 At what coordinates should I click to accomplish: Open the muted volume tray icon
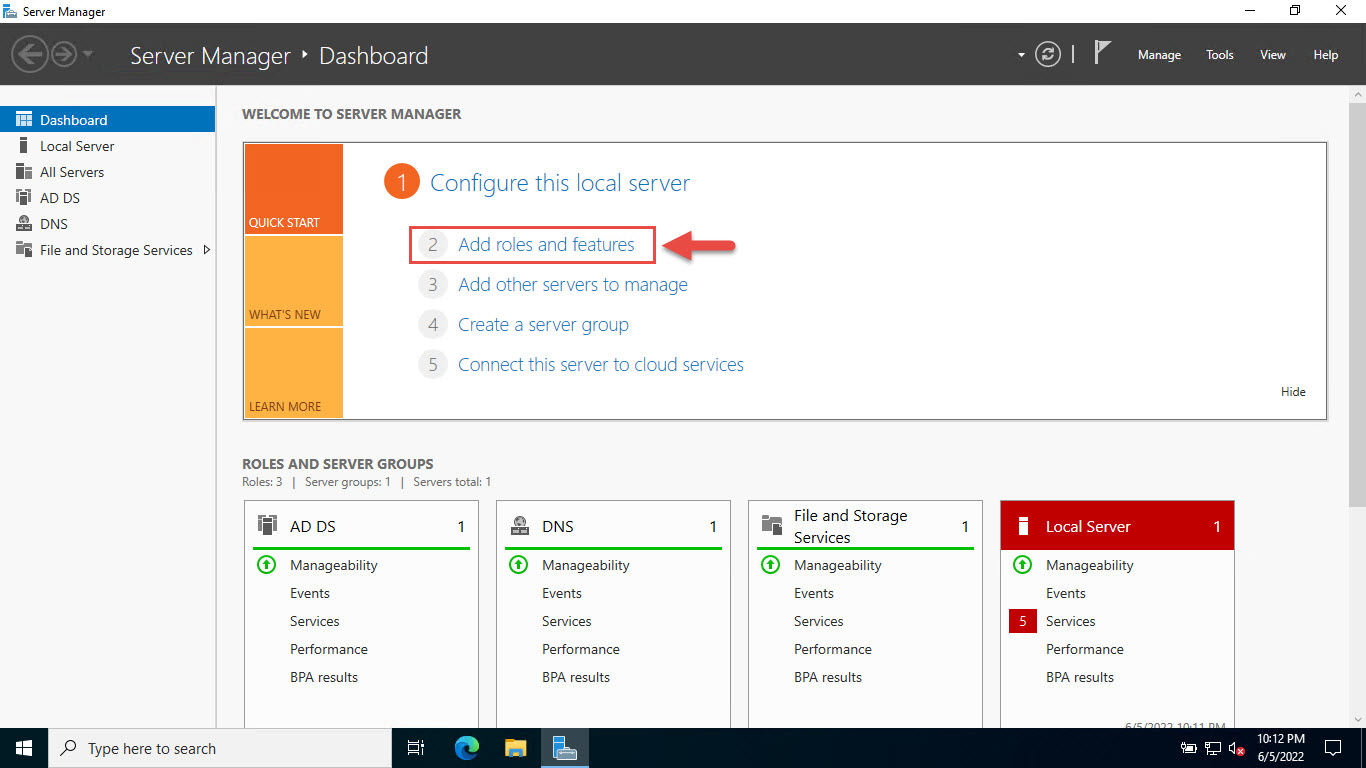[1237, 748]
